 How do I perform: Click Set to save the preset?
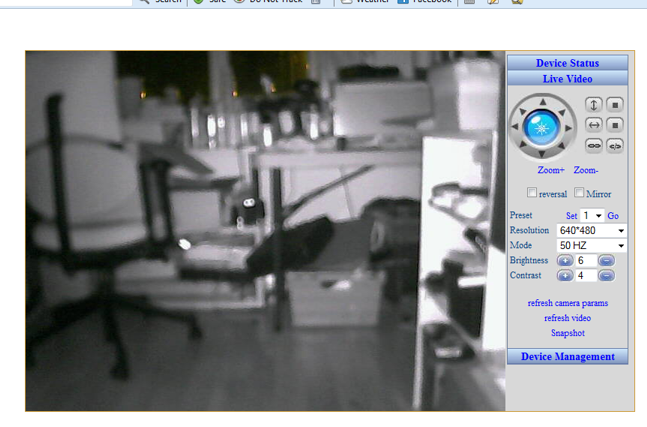[x=571, y=216]
